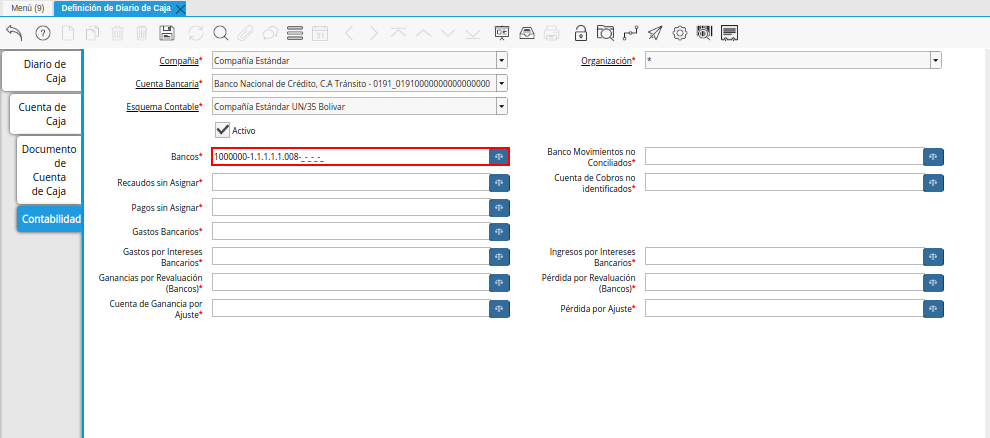Close the Definición de Diario de Caja tab
The height and width of the screenshot is (438, 990).
pos(180,9)
